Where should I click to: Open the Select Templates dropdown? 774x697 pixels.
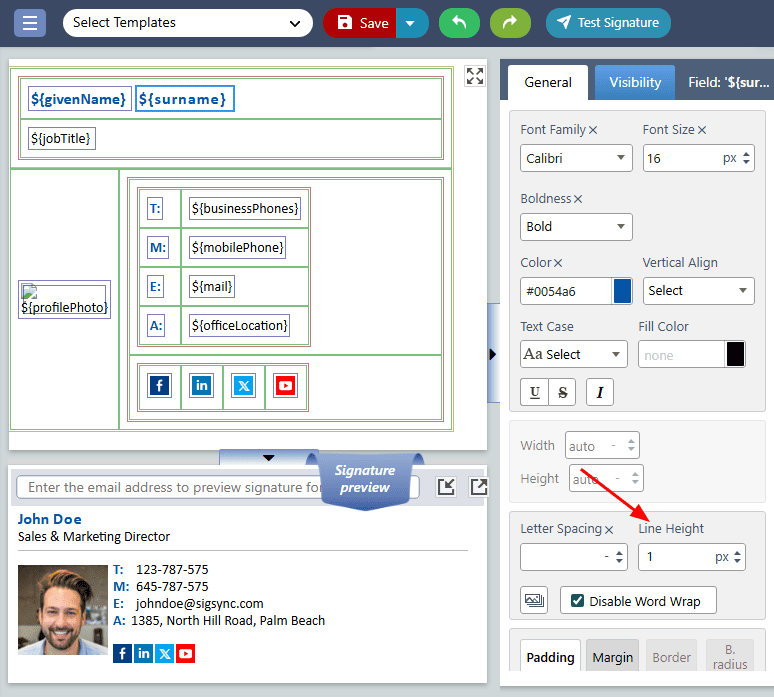point(187,22)
